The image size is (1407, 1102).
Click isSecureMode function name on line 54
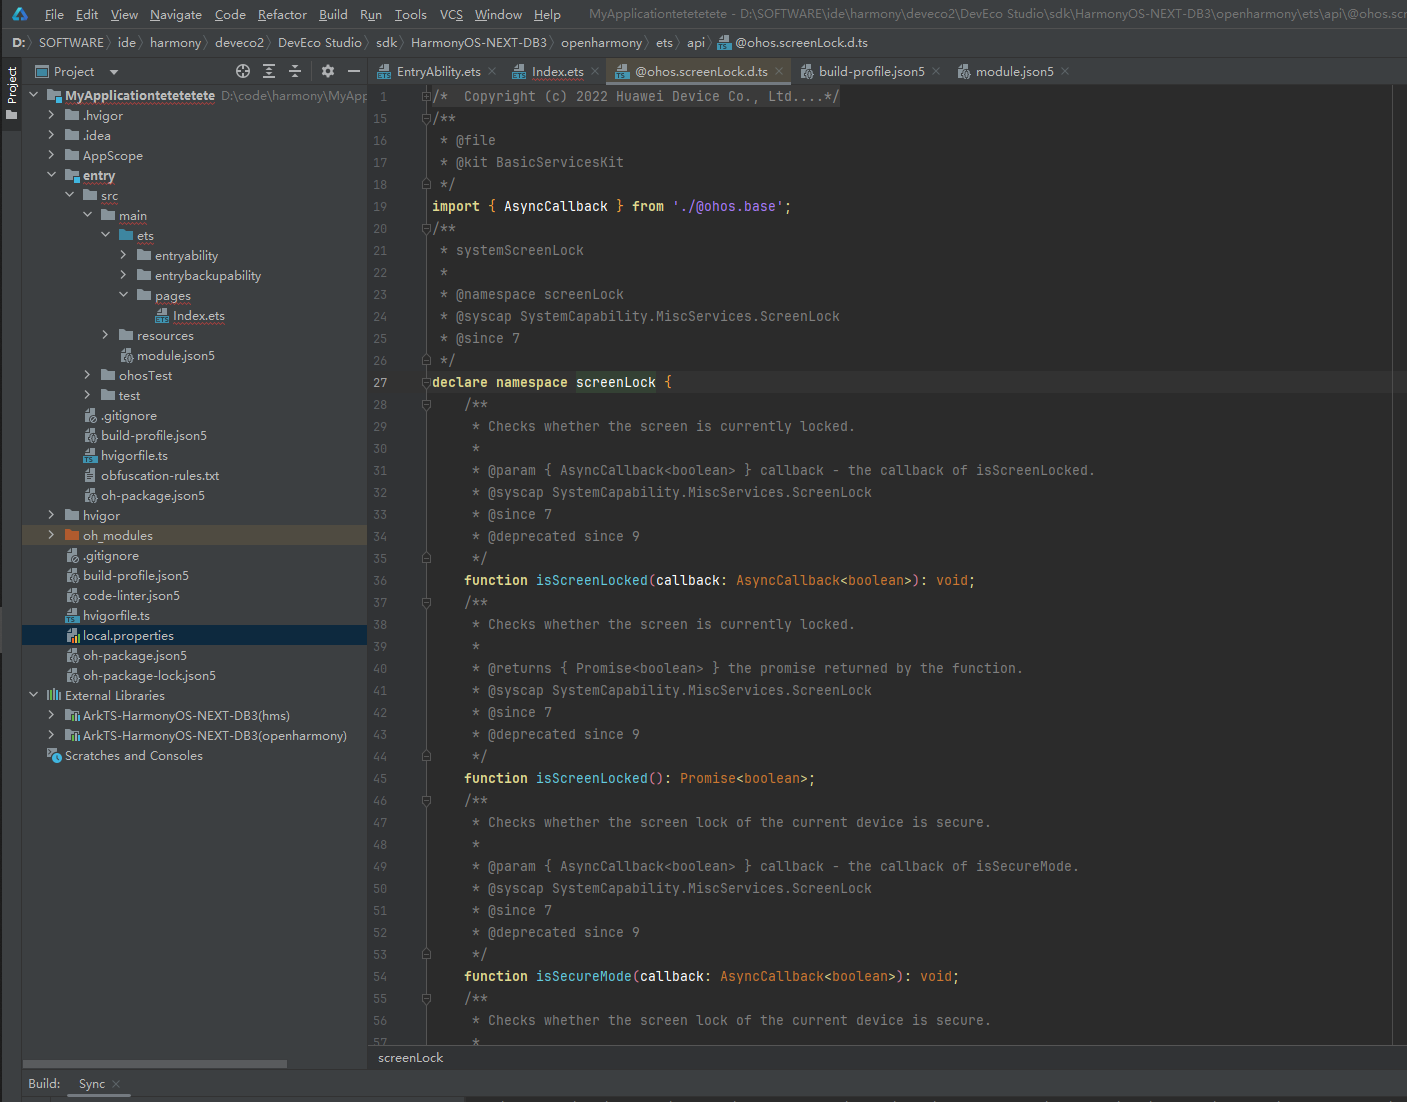(x=584, y=977)
